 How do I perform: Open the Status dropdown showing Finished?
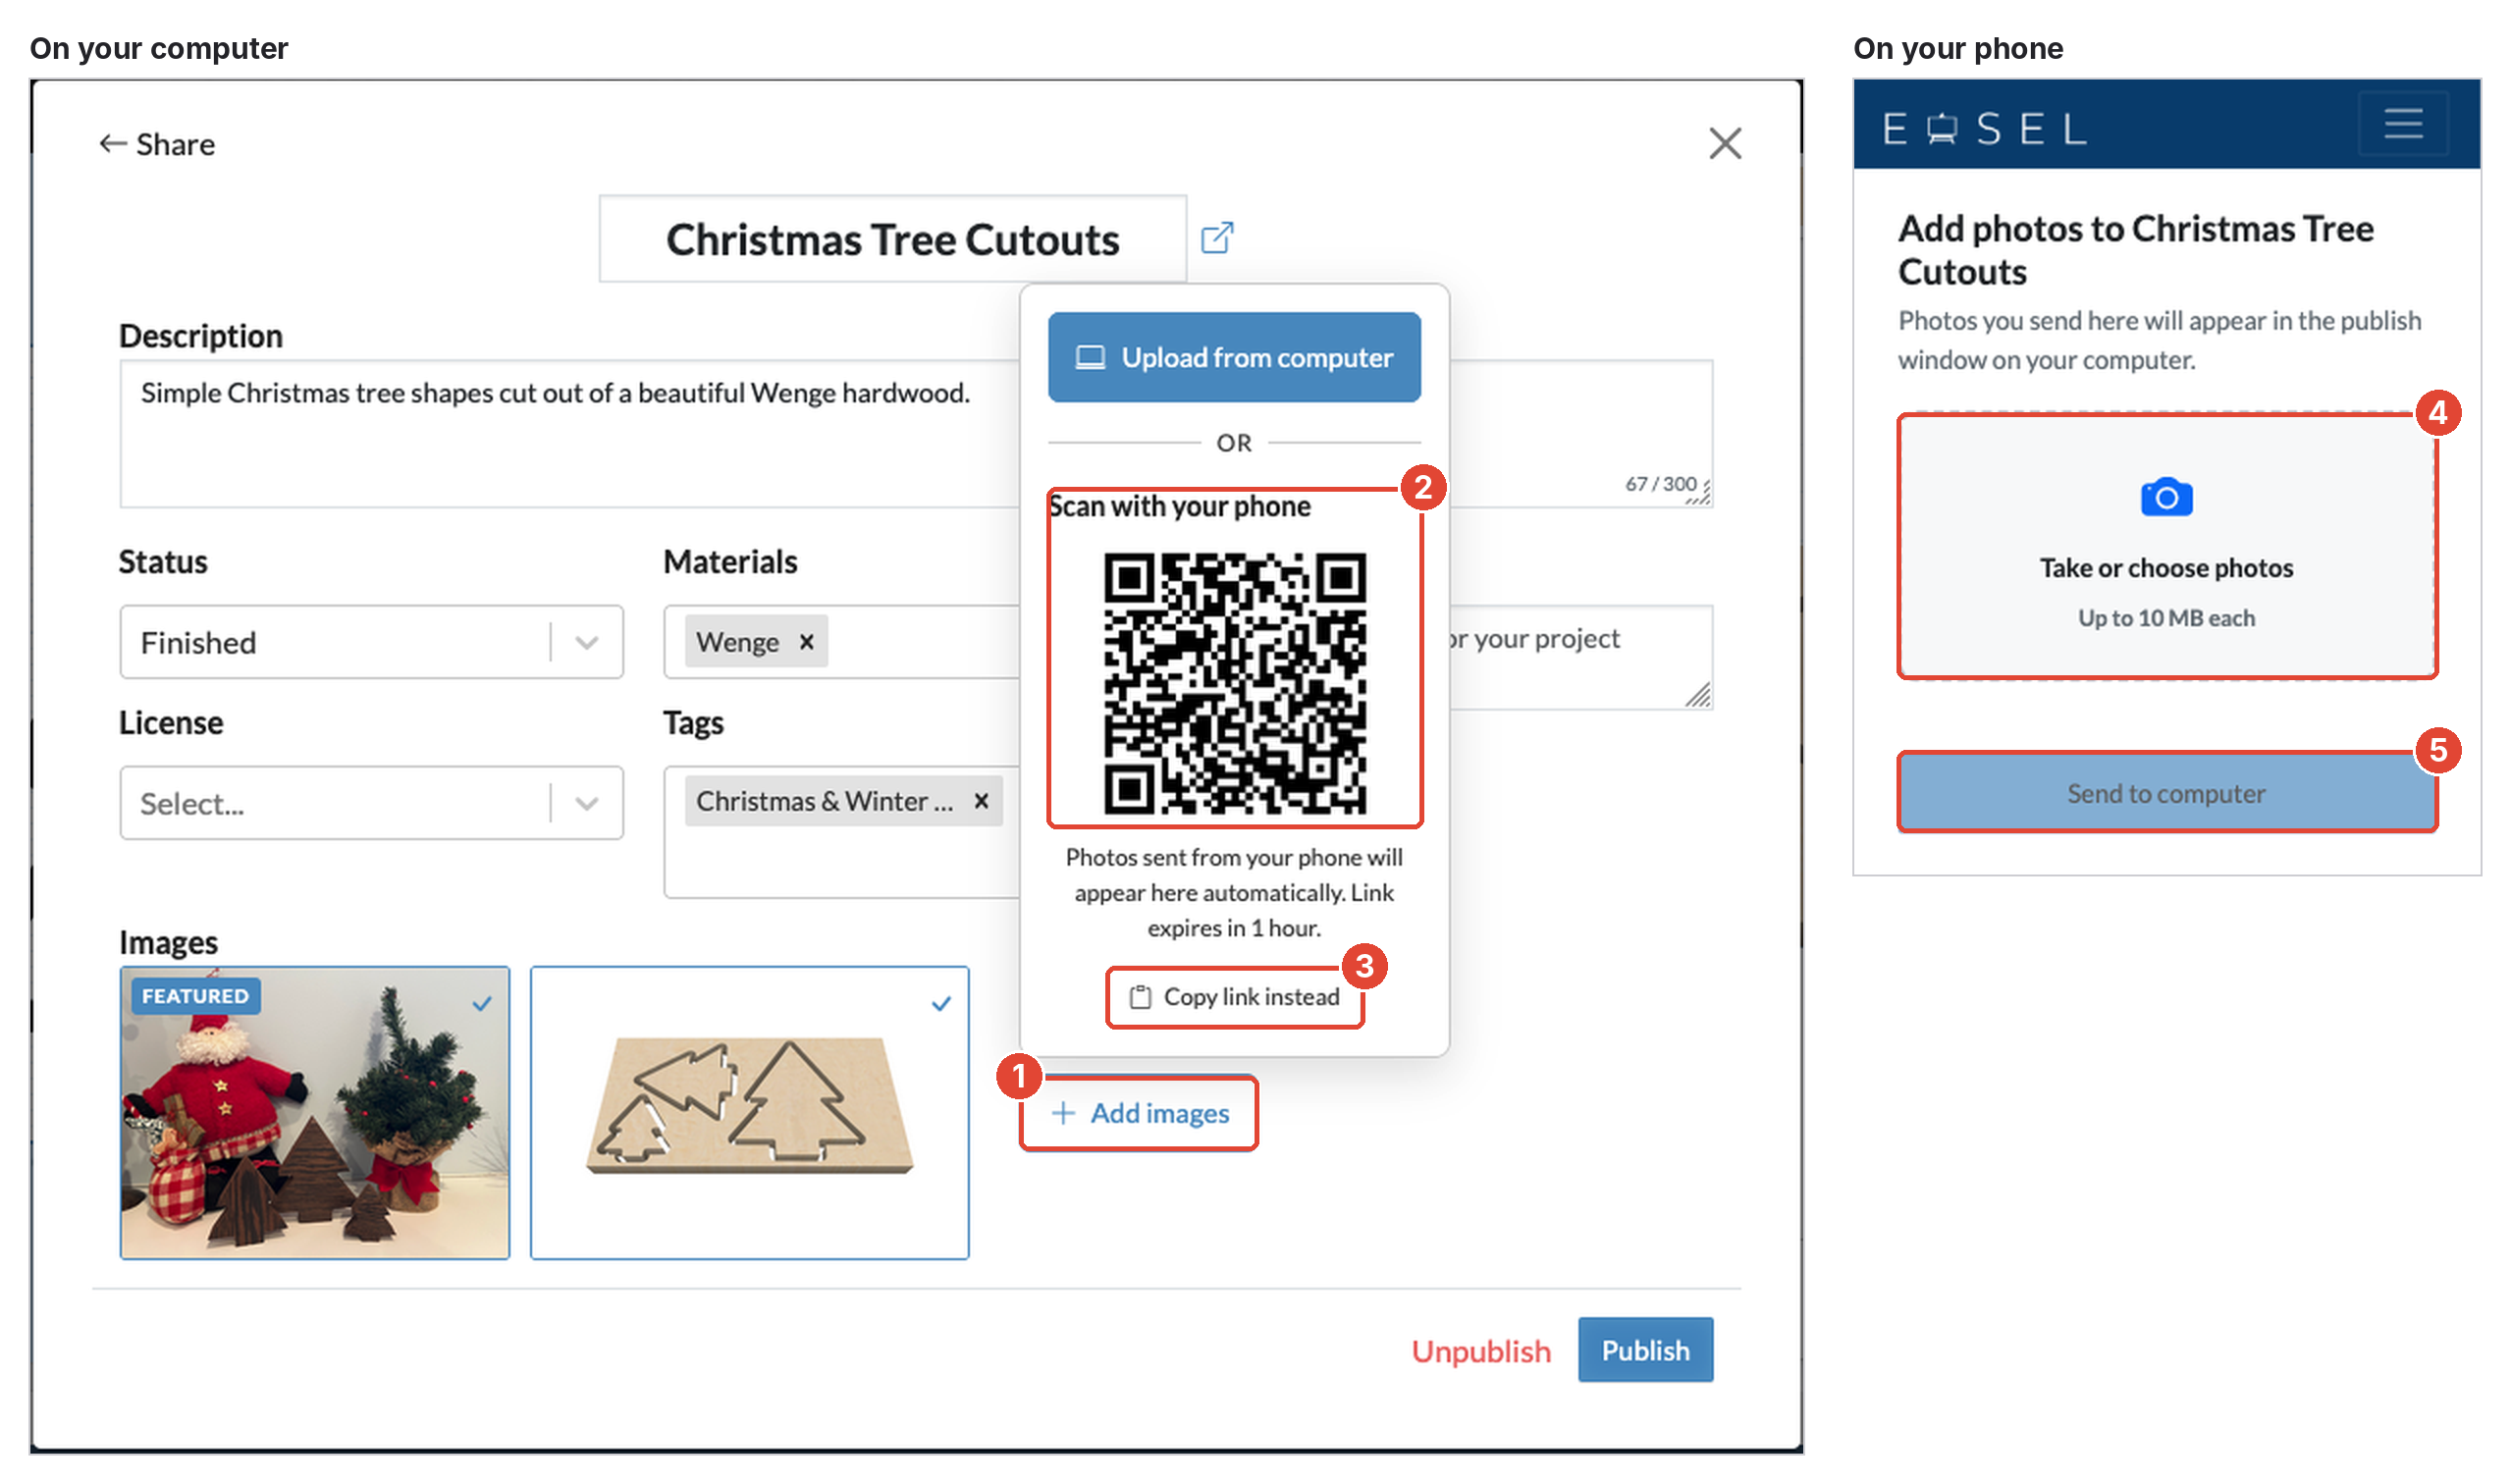click(x=371, y=642)
